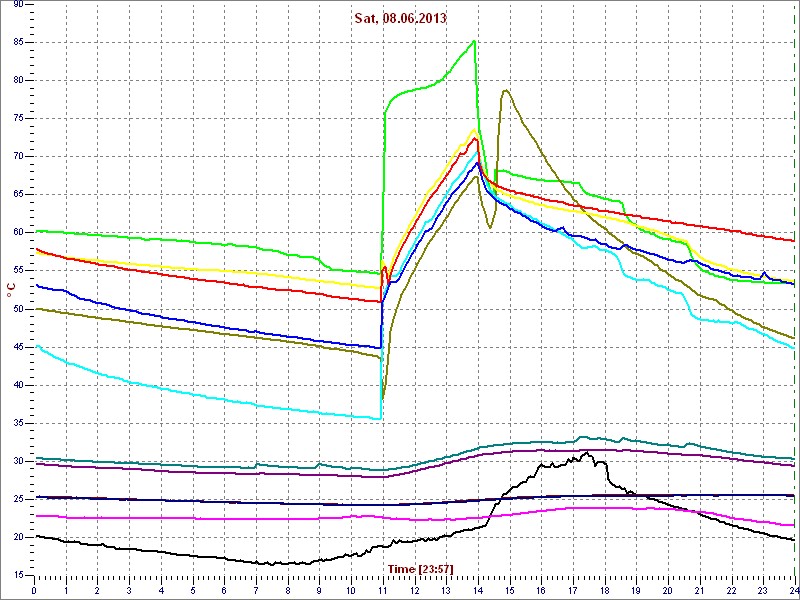Click hour 21 on the time axis
Viewport: 800px width, 600px height.
699,588
